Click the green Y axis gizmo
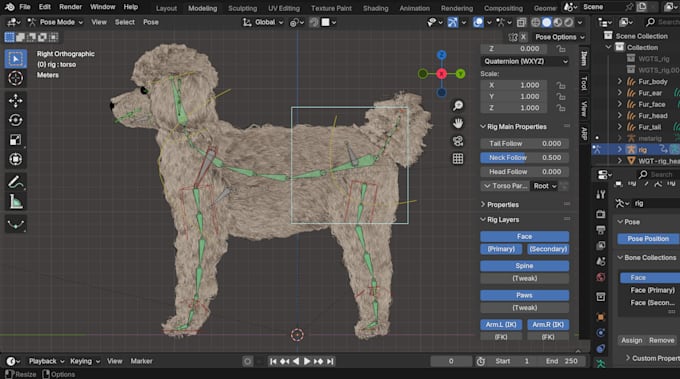Screen dimensions: 680x379 point(461,74)
